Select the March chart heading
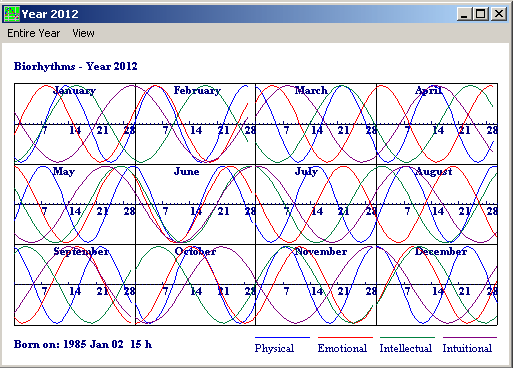The image size is (513, 368). [x=311, y=90]
